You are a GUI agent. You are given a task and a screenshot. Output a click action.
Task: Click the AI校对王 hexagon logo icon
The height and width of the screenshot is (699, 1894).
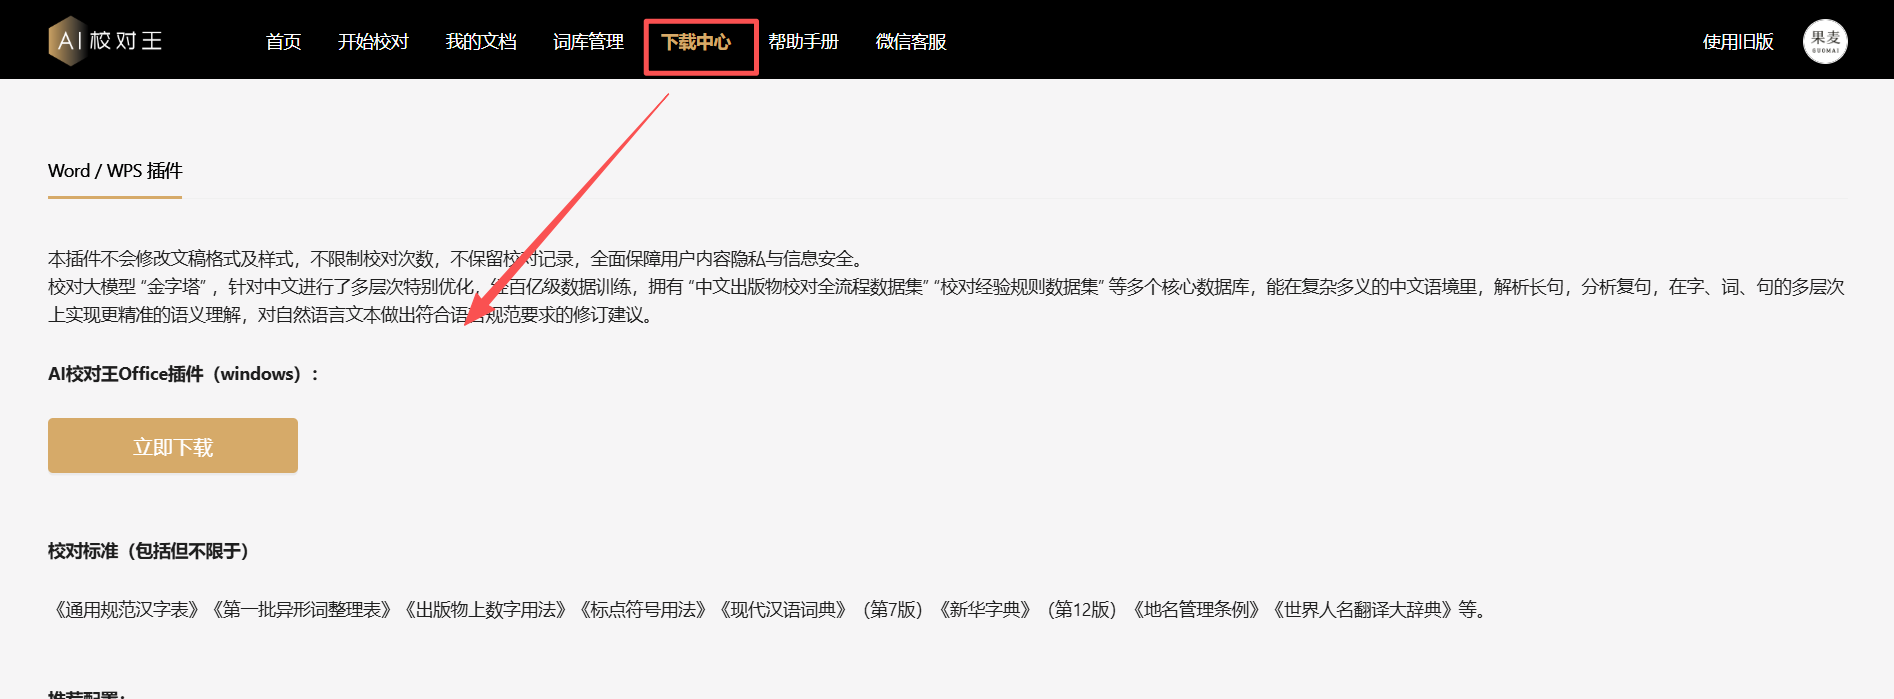[x=67, y=41]
